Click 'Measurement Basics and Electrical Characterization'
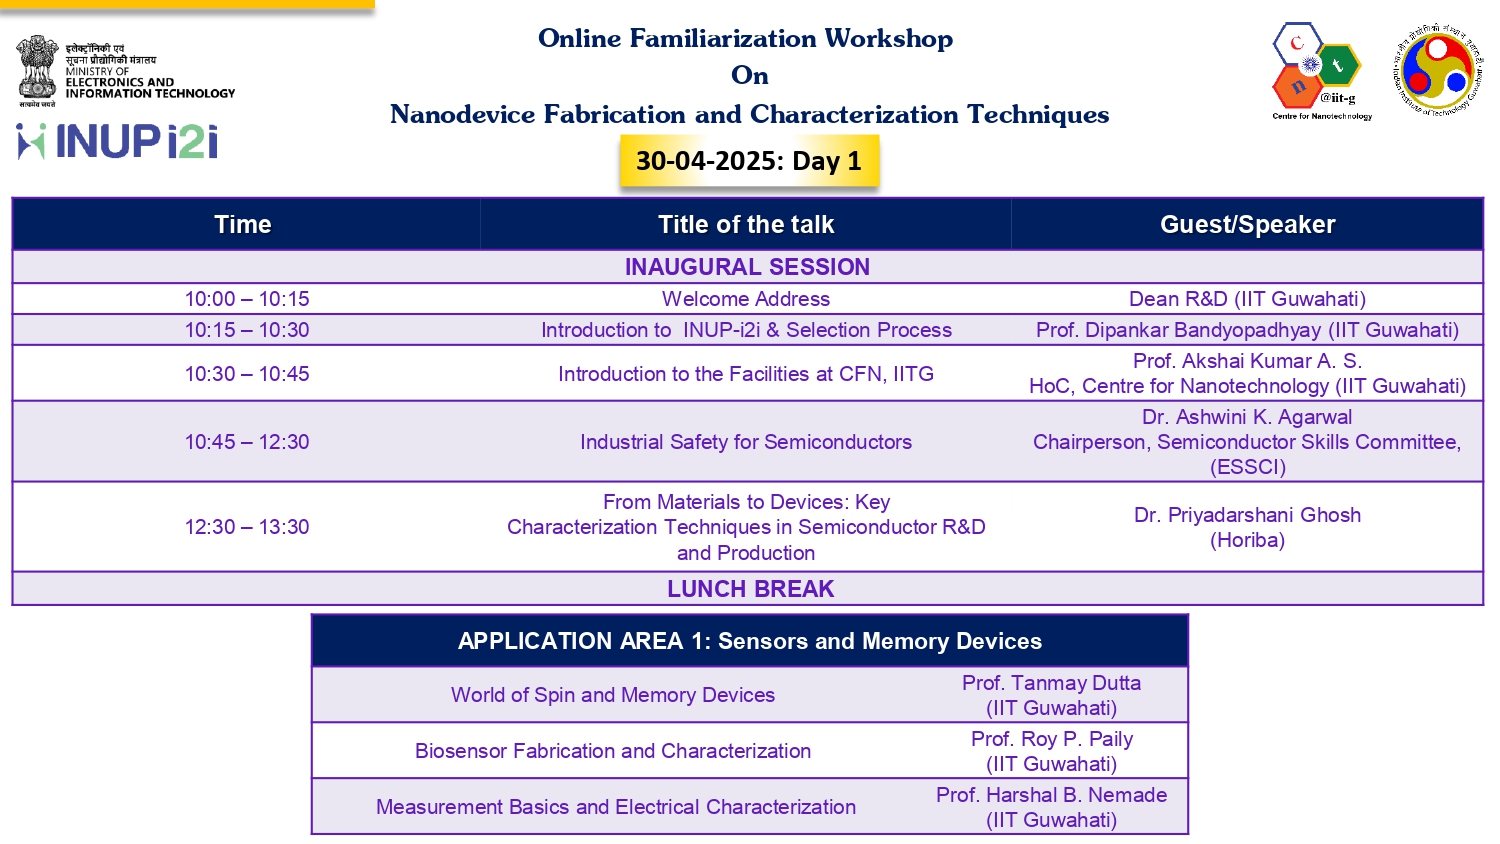Image resolution: width=1500 pixels, height=844 pixels. click(x=616, y=807)
